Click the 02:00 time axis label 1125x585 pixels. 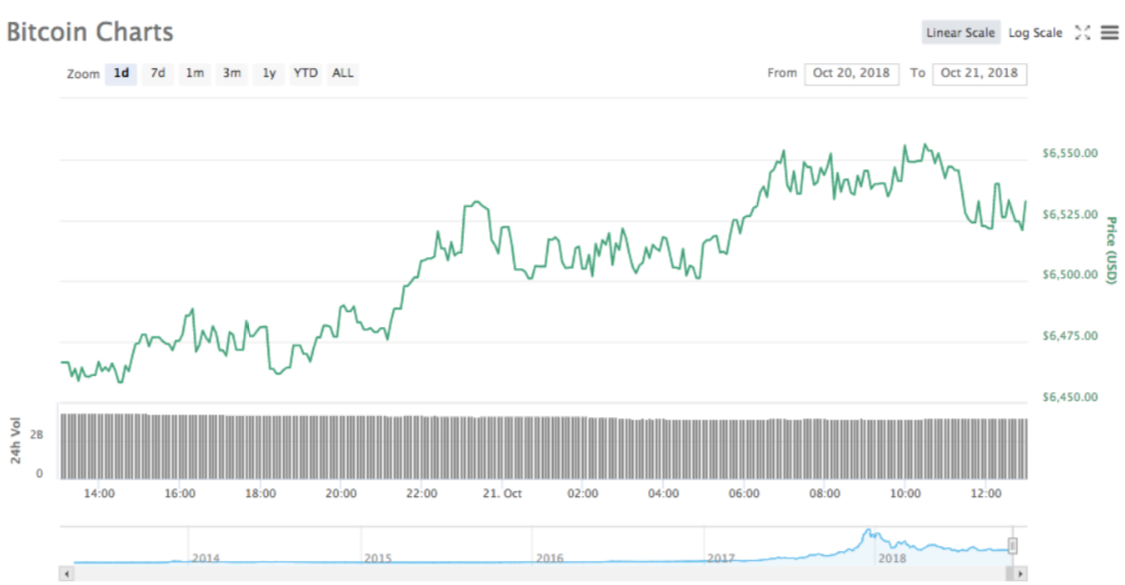(x=583, y=493)
